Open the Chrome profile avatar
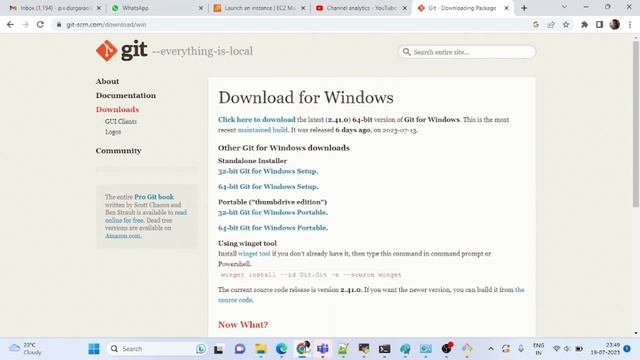Screen dimensions: 640x360 point(615,24)
